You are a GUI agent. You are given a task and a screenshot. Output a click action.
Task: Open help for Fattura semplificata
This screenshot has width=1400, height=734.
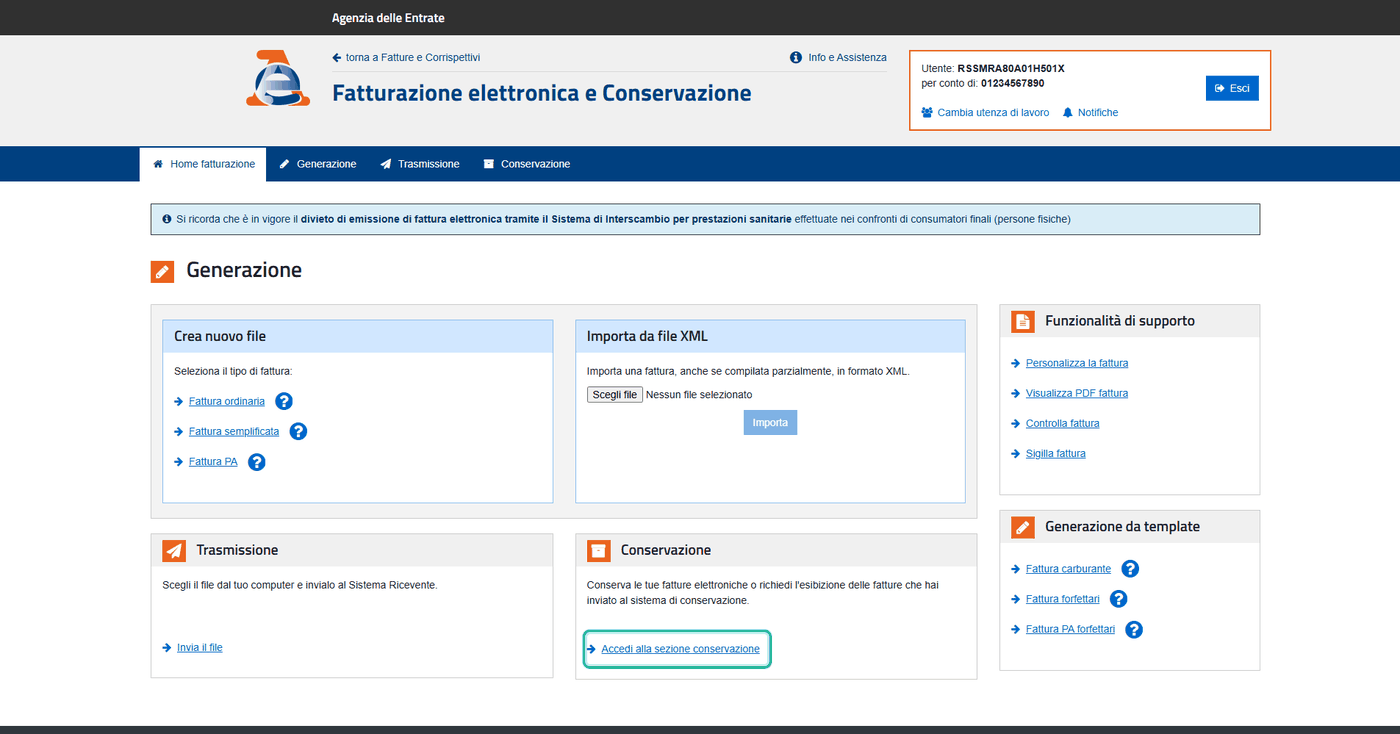(x=298, y=431)
